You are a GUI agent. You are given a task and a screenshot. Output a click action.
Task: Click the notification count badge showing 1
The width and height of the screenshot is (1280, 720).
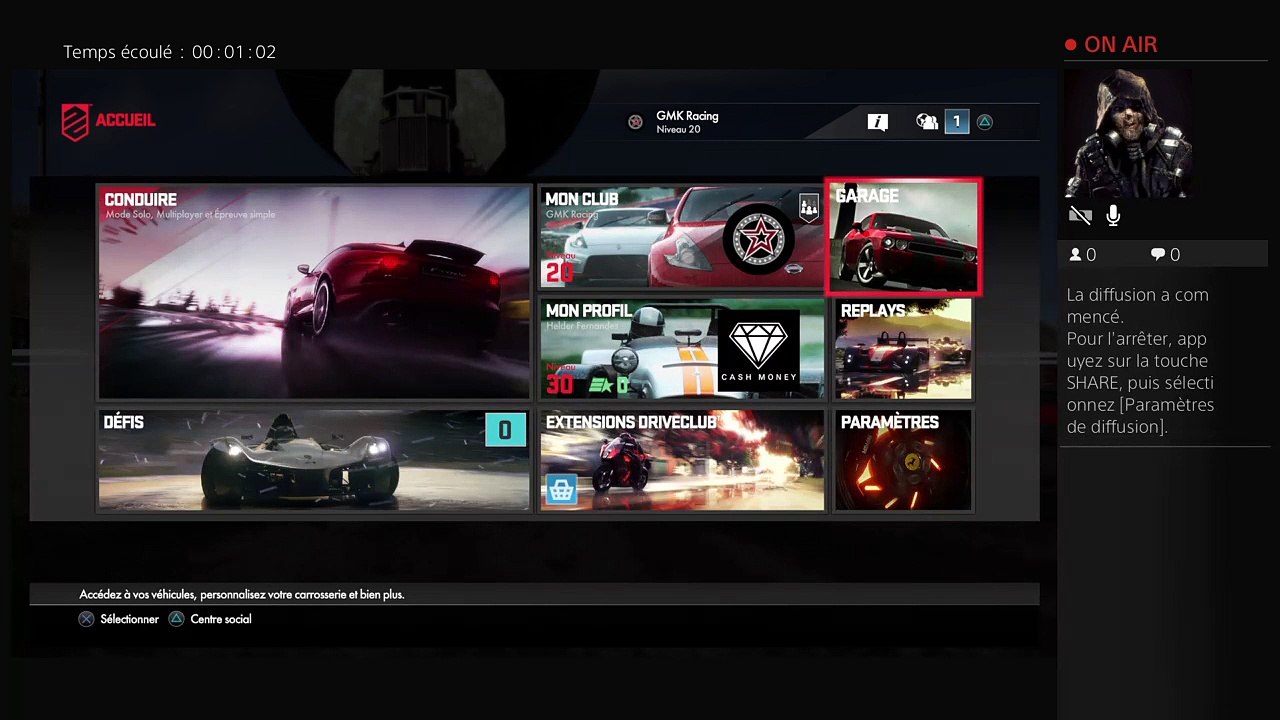[x=956, y=122]
